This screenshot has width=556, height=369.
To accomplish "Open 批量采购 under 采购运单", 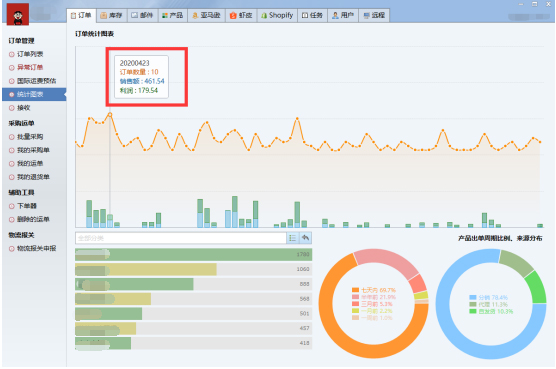I will pyautogui.click(x=30, y=137).
